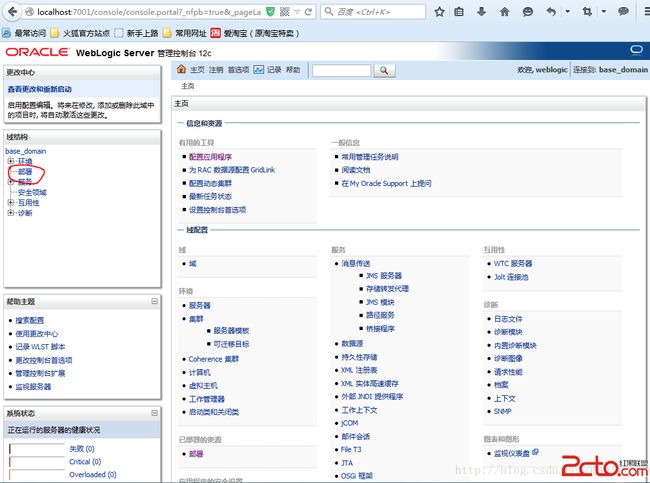Collapse the 系统状态 panel
650x483 pixels.
coord(154,413)
